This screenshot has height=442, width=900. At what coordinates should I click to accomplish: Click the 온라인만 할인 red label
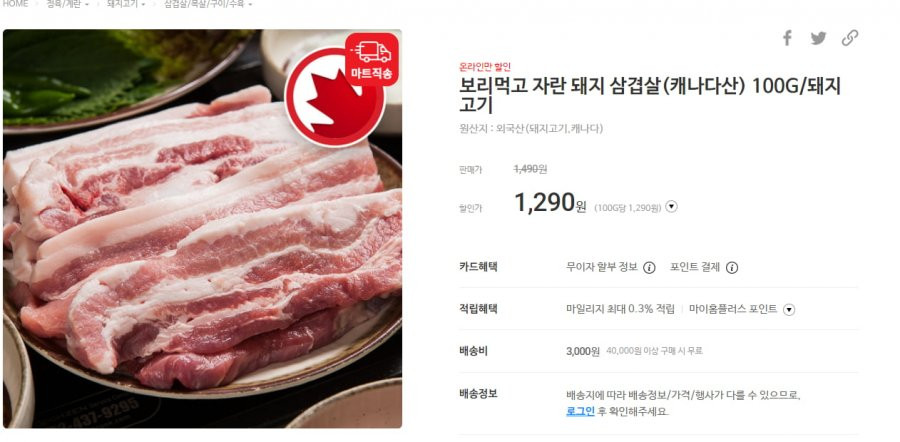[x=484, y=67]
